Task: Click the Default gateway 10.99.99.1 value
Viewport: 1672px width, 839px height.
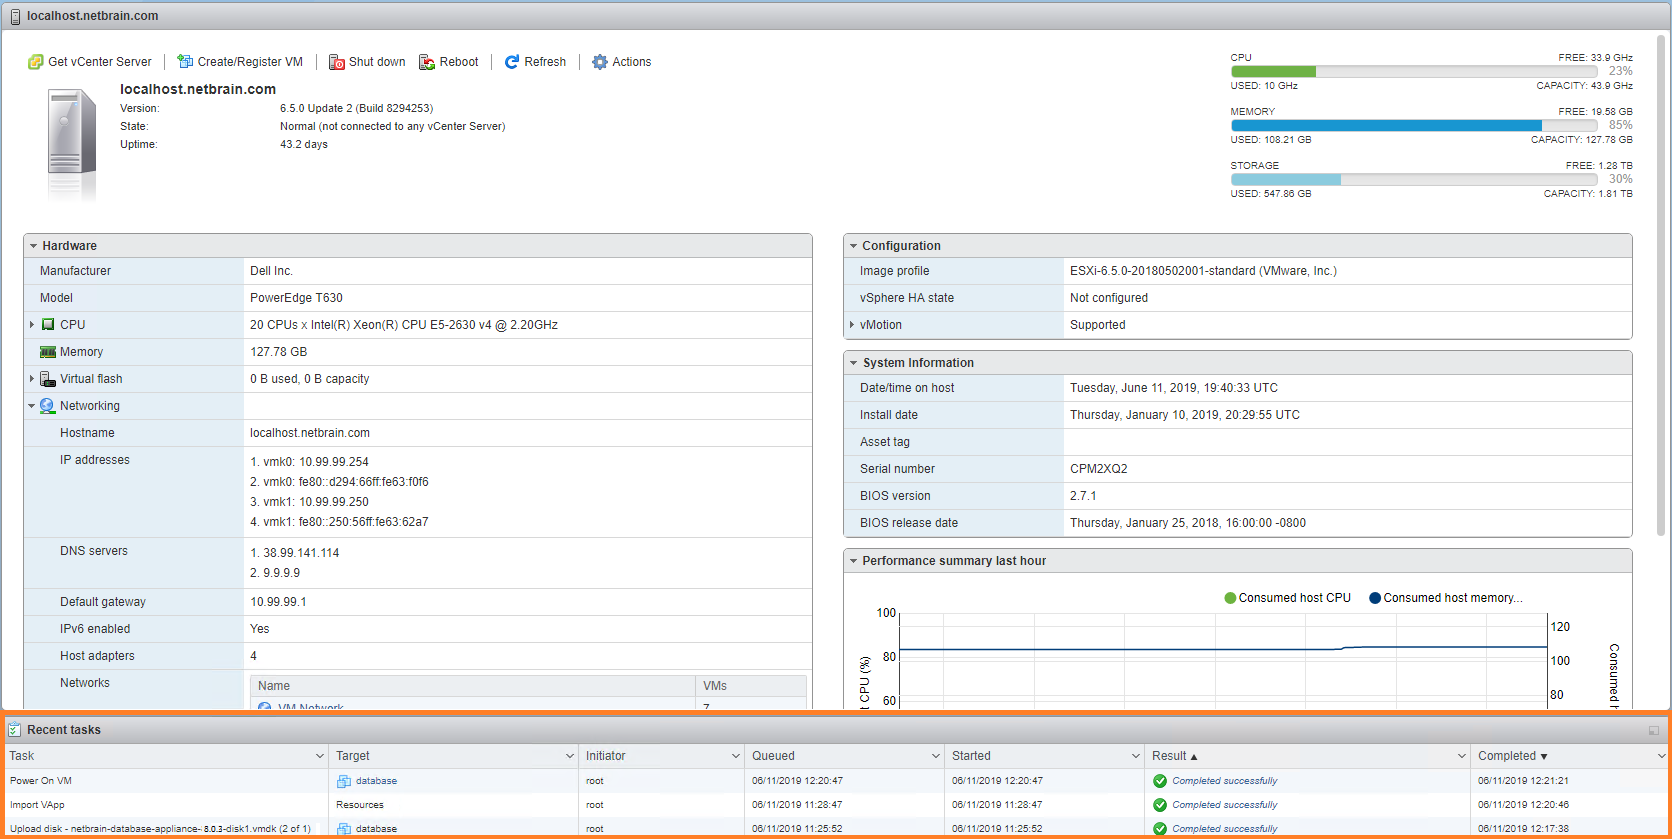Action: coord(278,602)
